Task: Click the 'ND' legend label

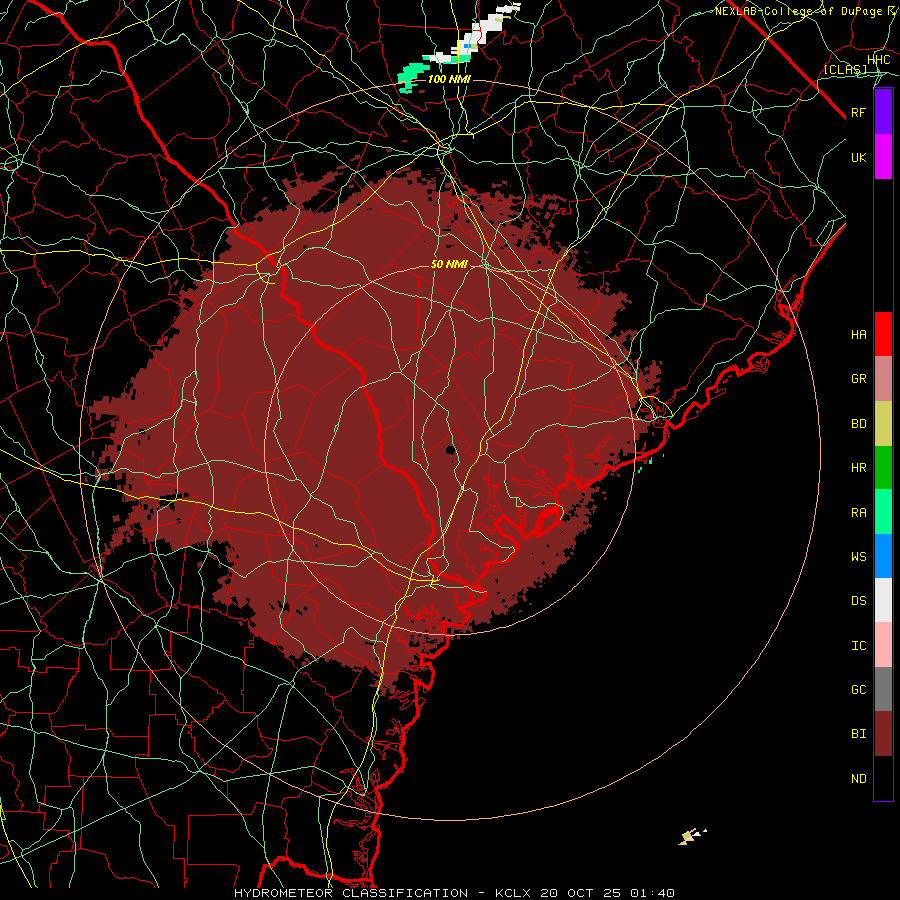Action: click(858, 779)
